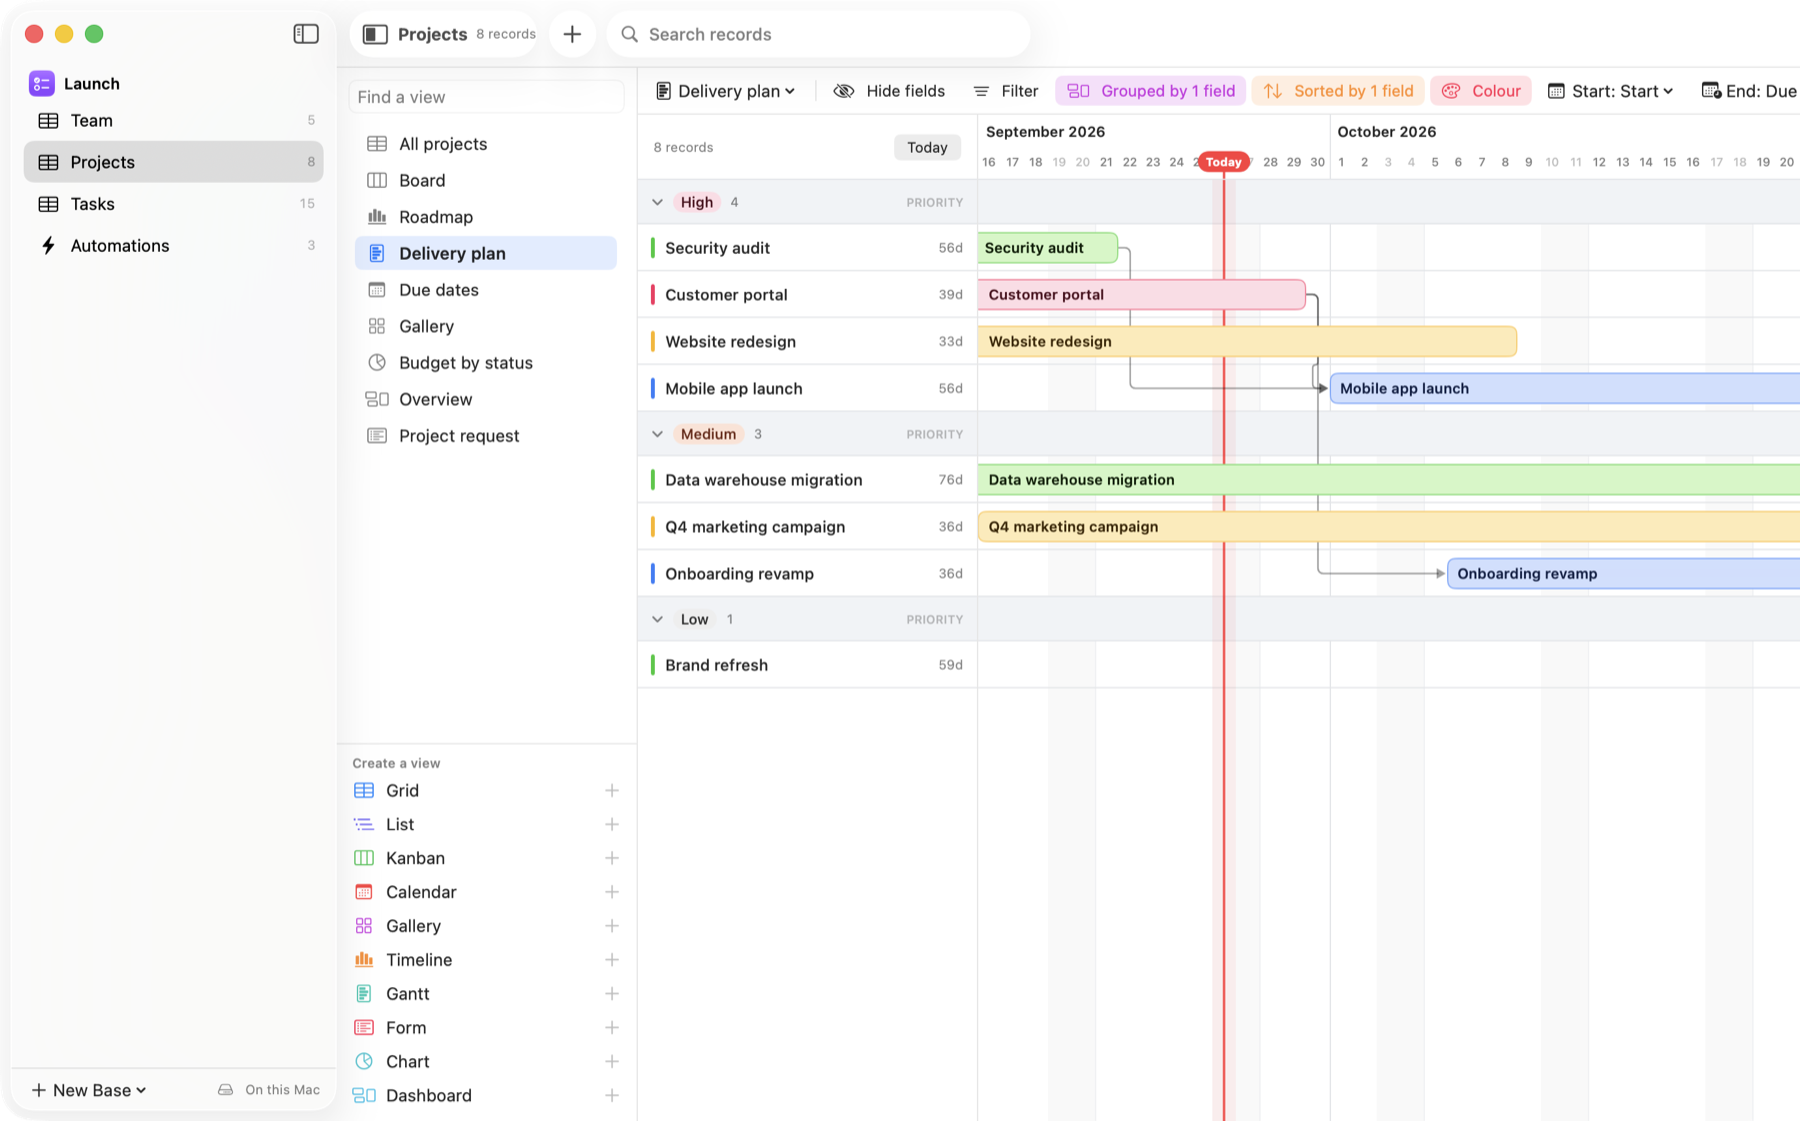Switch to the Board view
1800x1121 pixels.
[486, 180]
